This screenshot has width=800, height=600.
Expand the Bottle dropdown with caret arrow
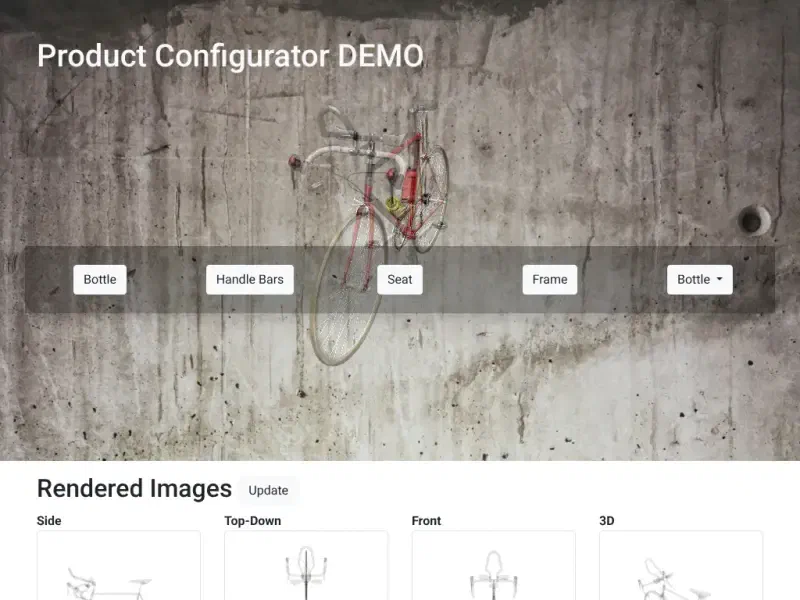point(699,280)
